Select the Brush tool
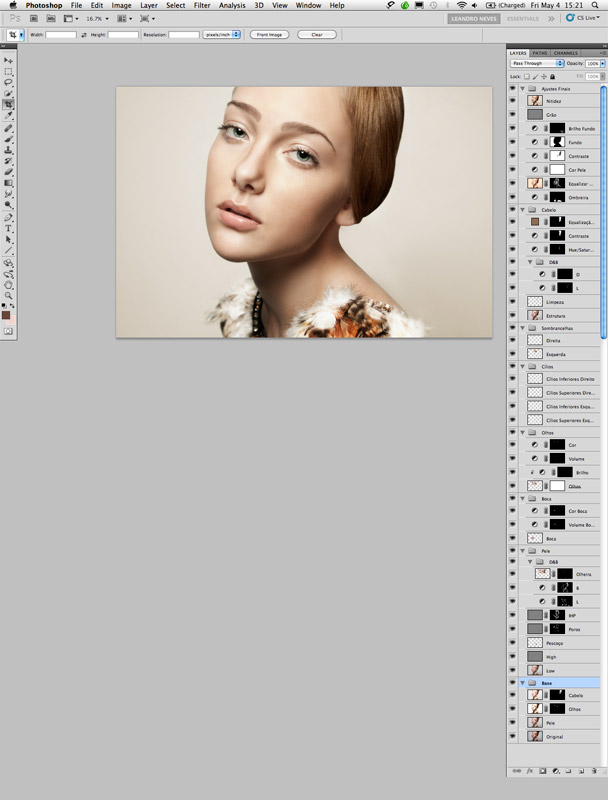 coord(8,139)
